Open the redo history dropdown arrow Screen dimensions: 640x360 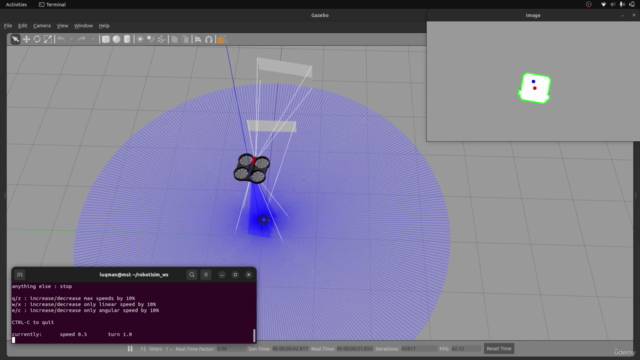[93, 39]
